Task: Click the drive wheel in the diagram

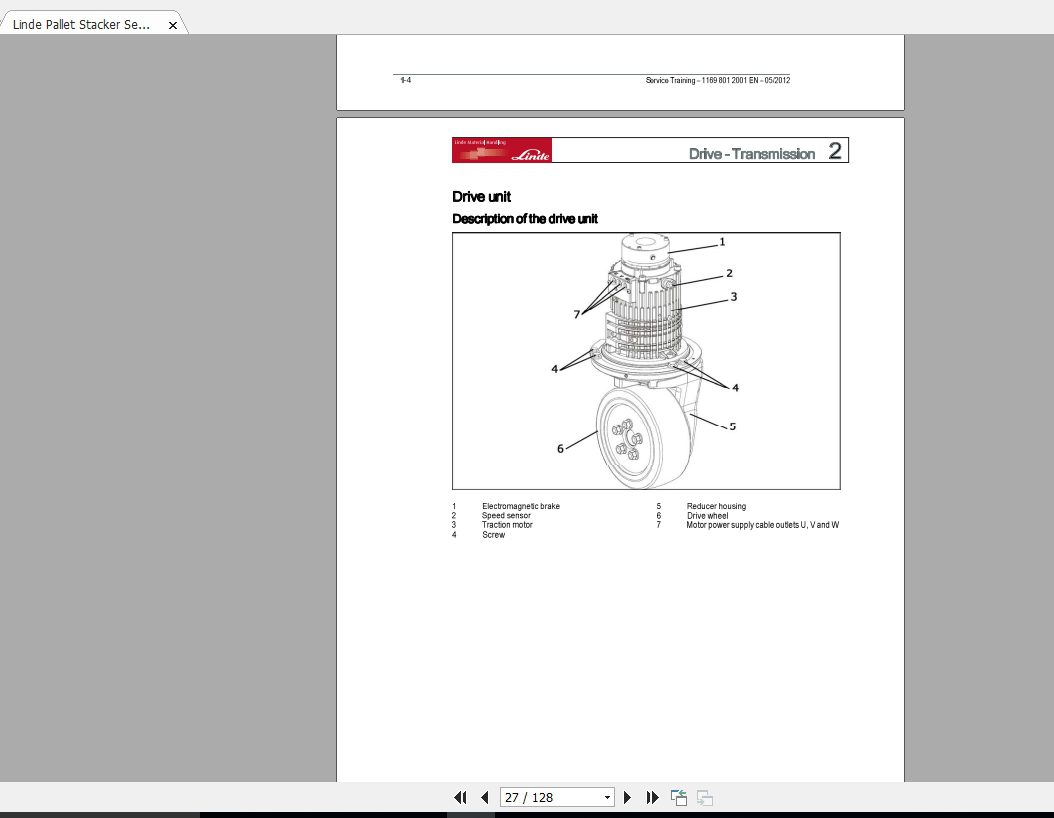Action: click(x=630, y=440)
